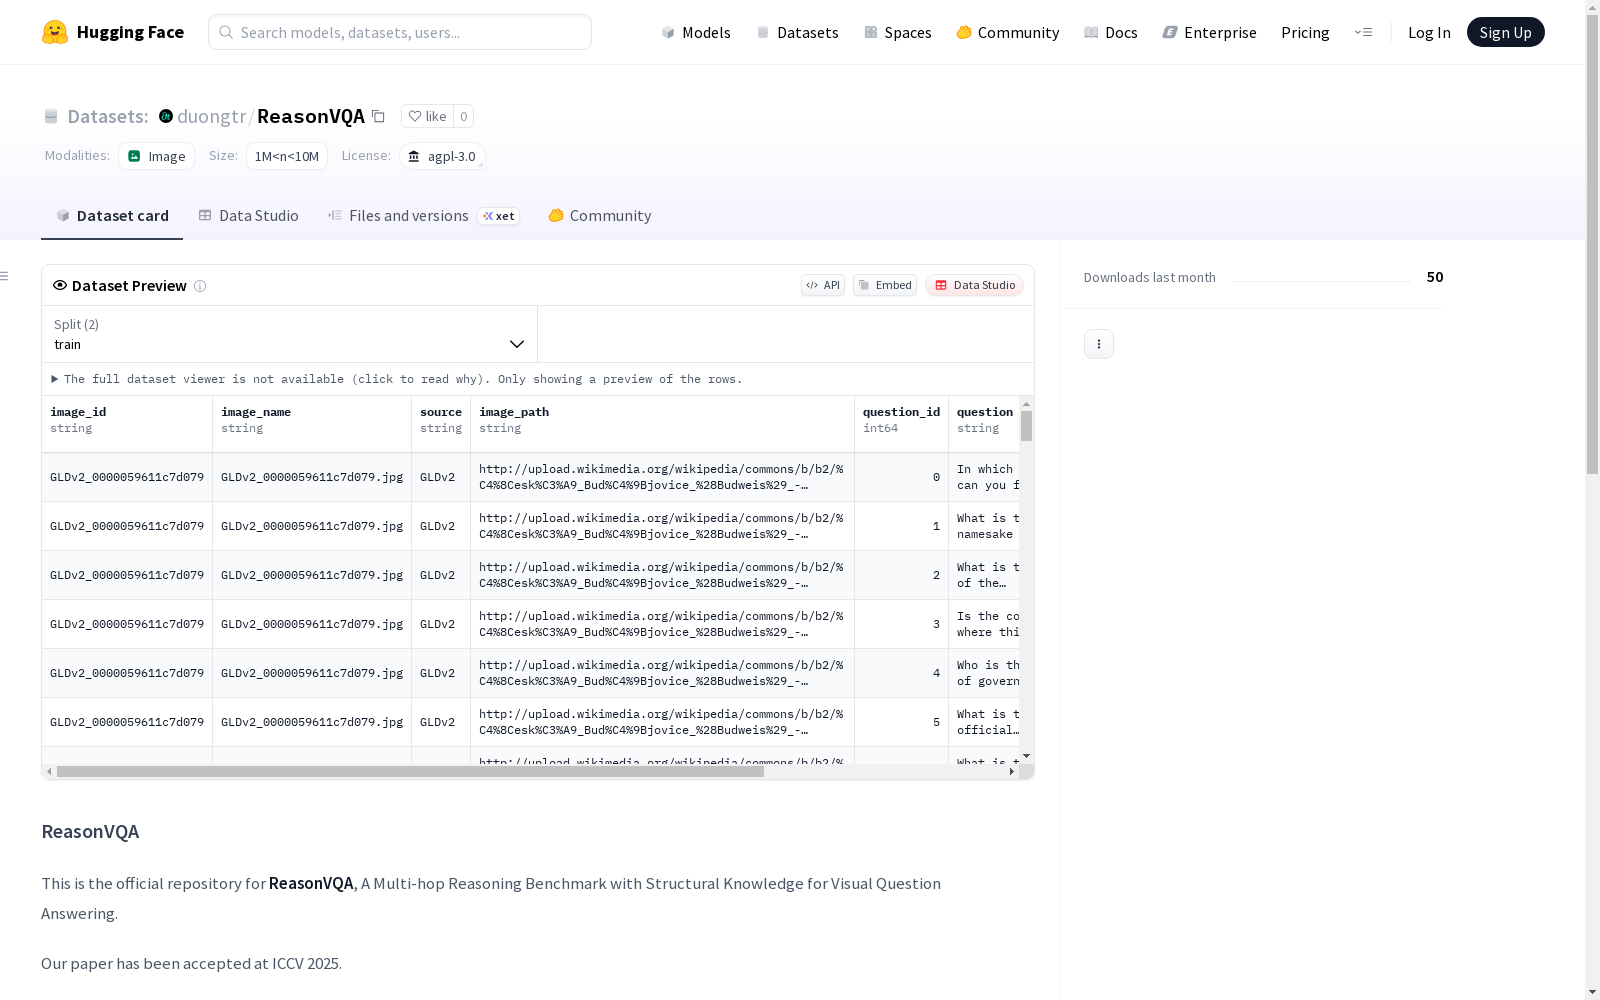The height and width of the screenshot is (1000, 1600).
Task: Expand the Split train dropdown
Action: (289, 334)
